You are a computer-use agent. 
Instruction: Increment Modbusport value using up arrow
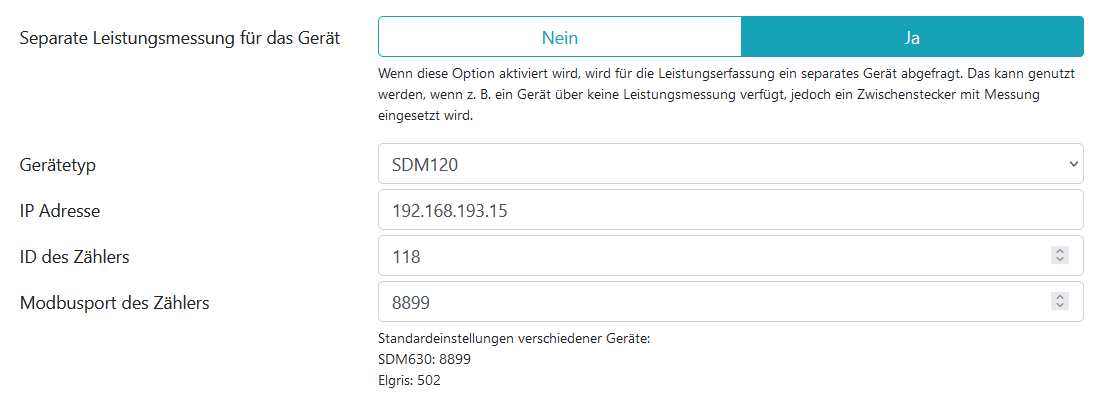pyautogui.click(x=1060, y=297)
